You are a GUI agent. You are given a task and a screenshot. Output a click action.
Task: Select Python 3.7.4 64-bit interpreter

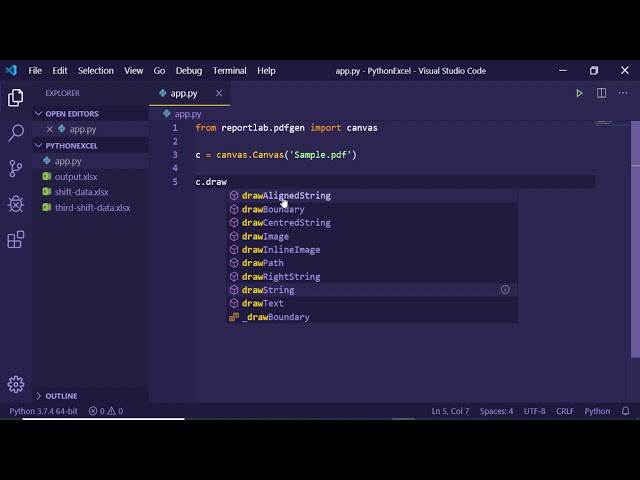[43, 411]
